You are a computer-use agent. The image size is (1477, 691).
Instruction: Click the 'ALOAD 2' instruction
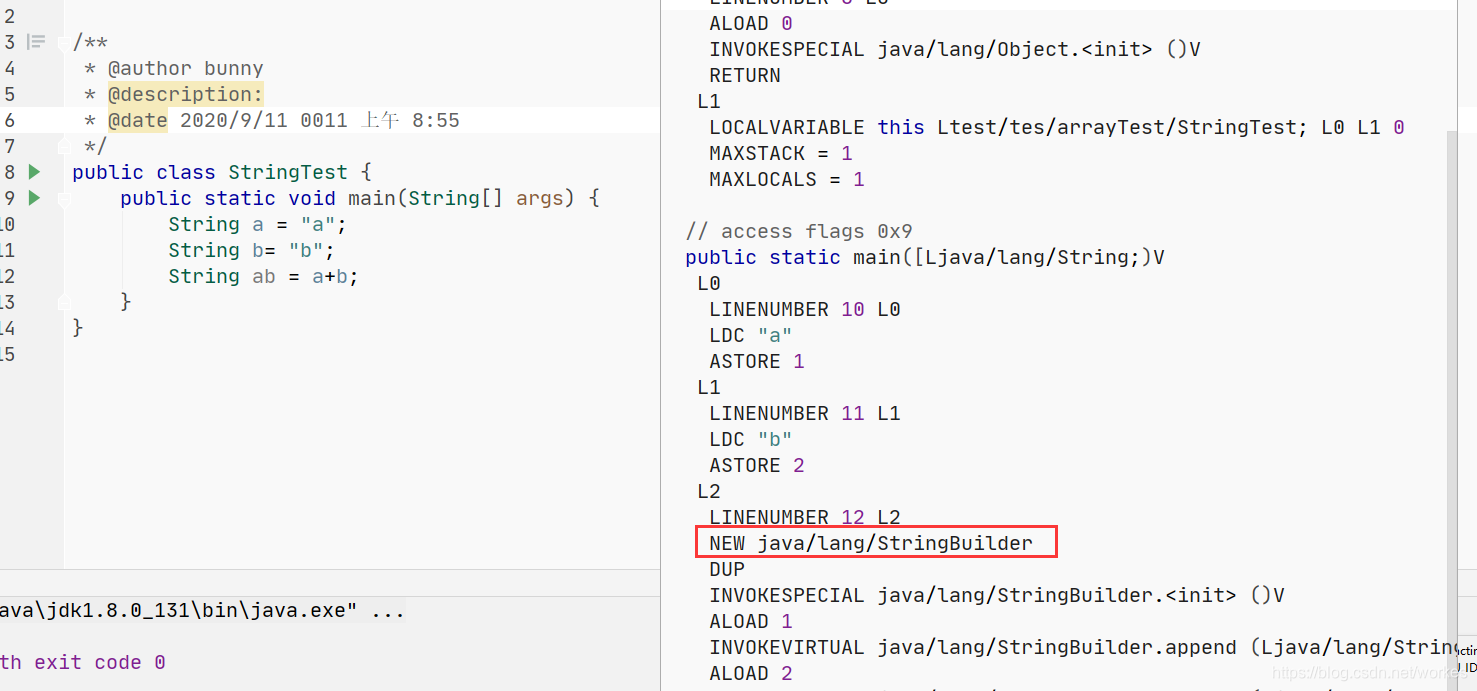pos(751,673)
